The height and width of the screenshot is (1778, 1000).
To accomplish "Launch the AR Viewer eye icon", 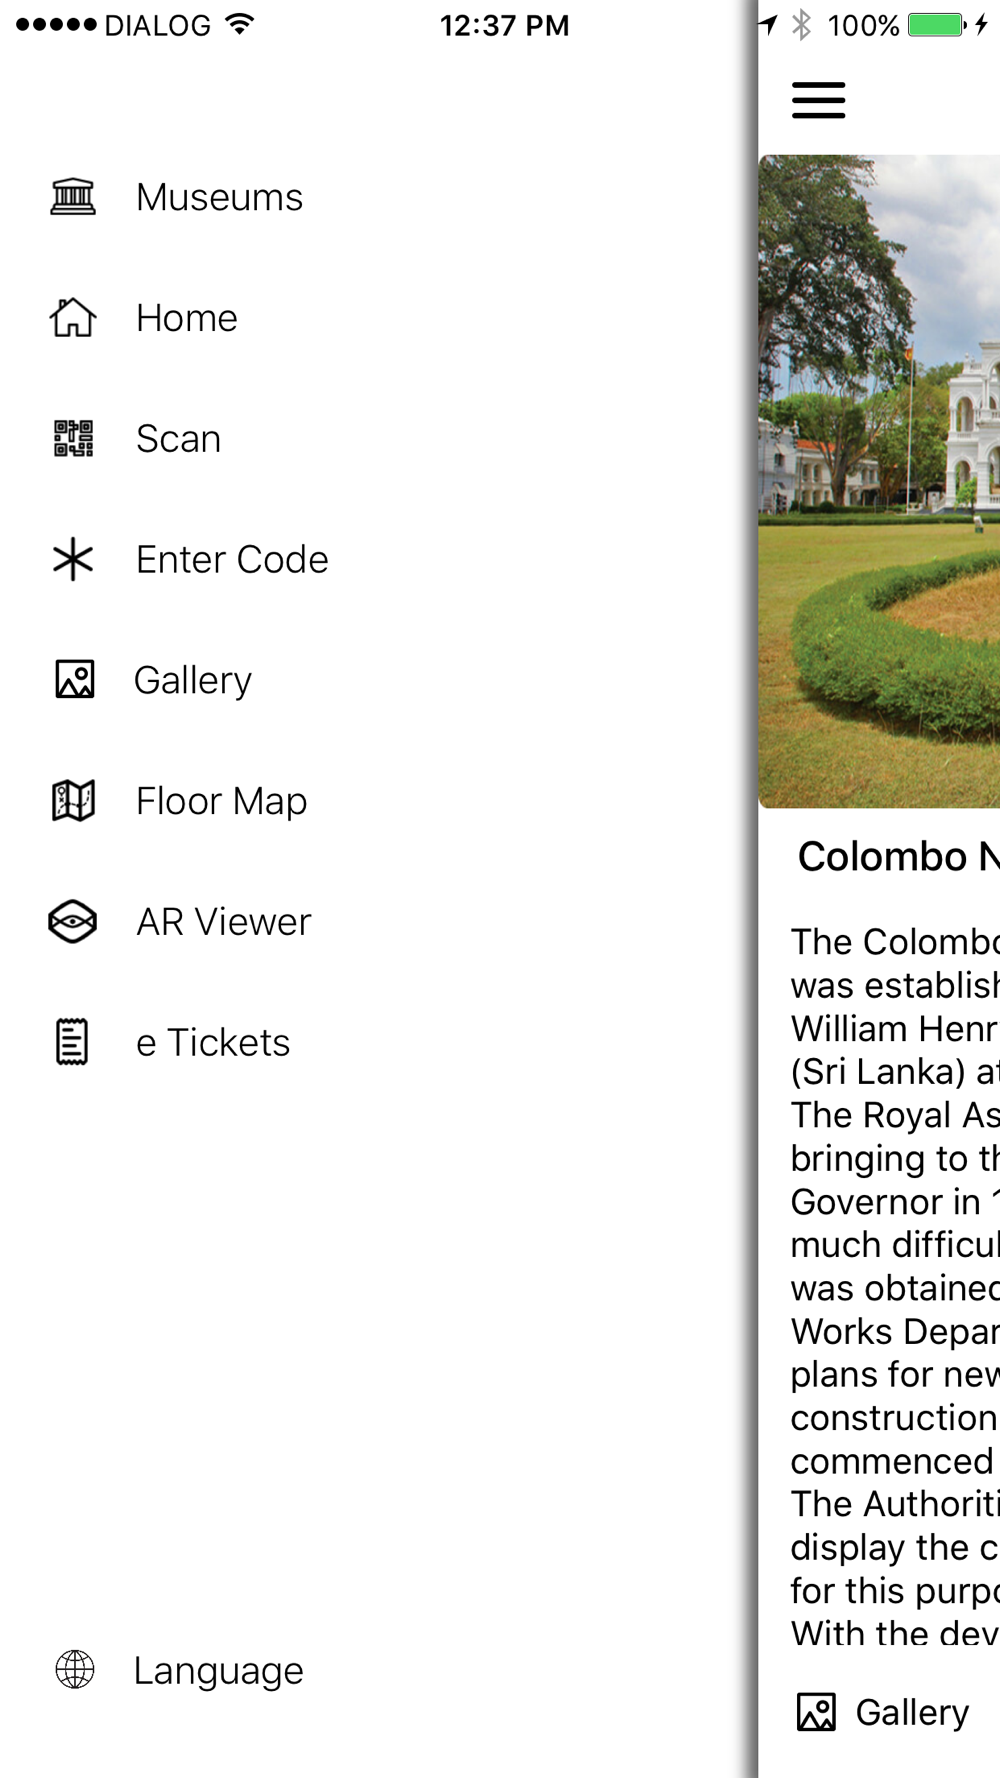I will point(73,922).
